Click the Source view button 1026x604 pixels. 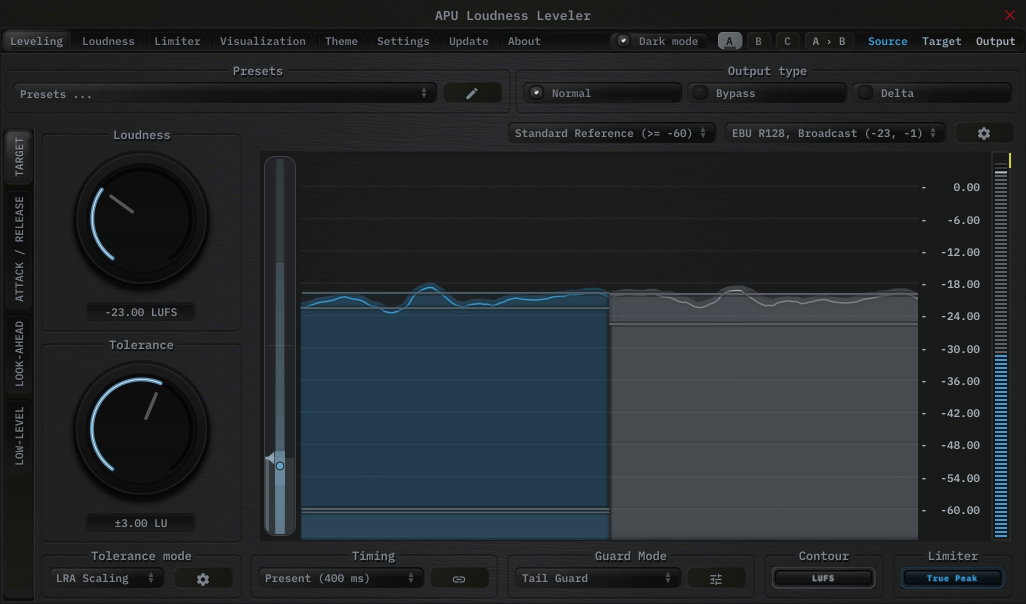(x=887, y=40)
